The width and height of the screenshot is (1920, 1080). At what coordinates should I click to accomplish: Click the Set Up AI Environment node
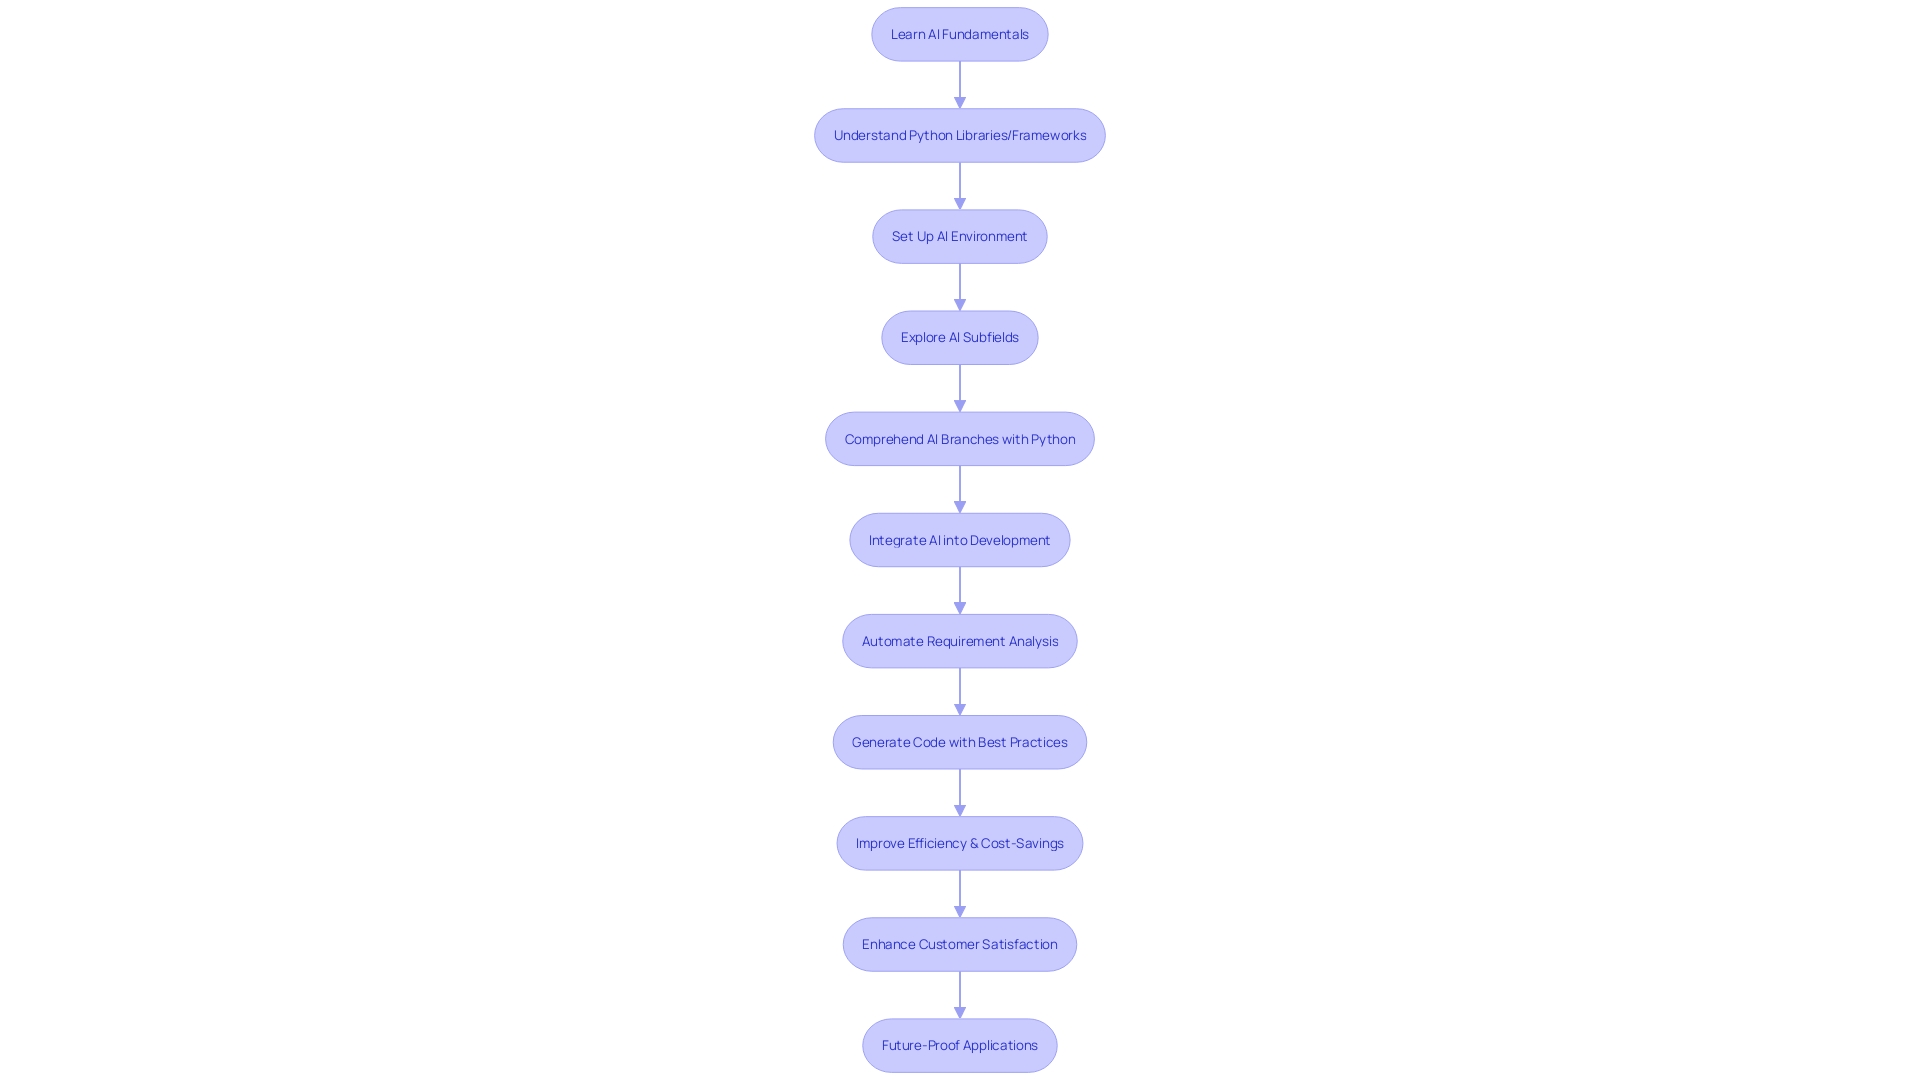pyautogui.click(x=960, y=236)
